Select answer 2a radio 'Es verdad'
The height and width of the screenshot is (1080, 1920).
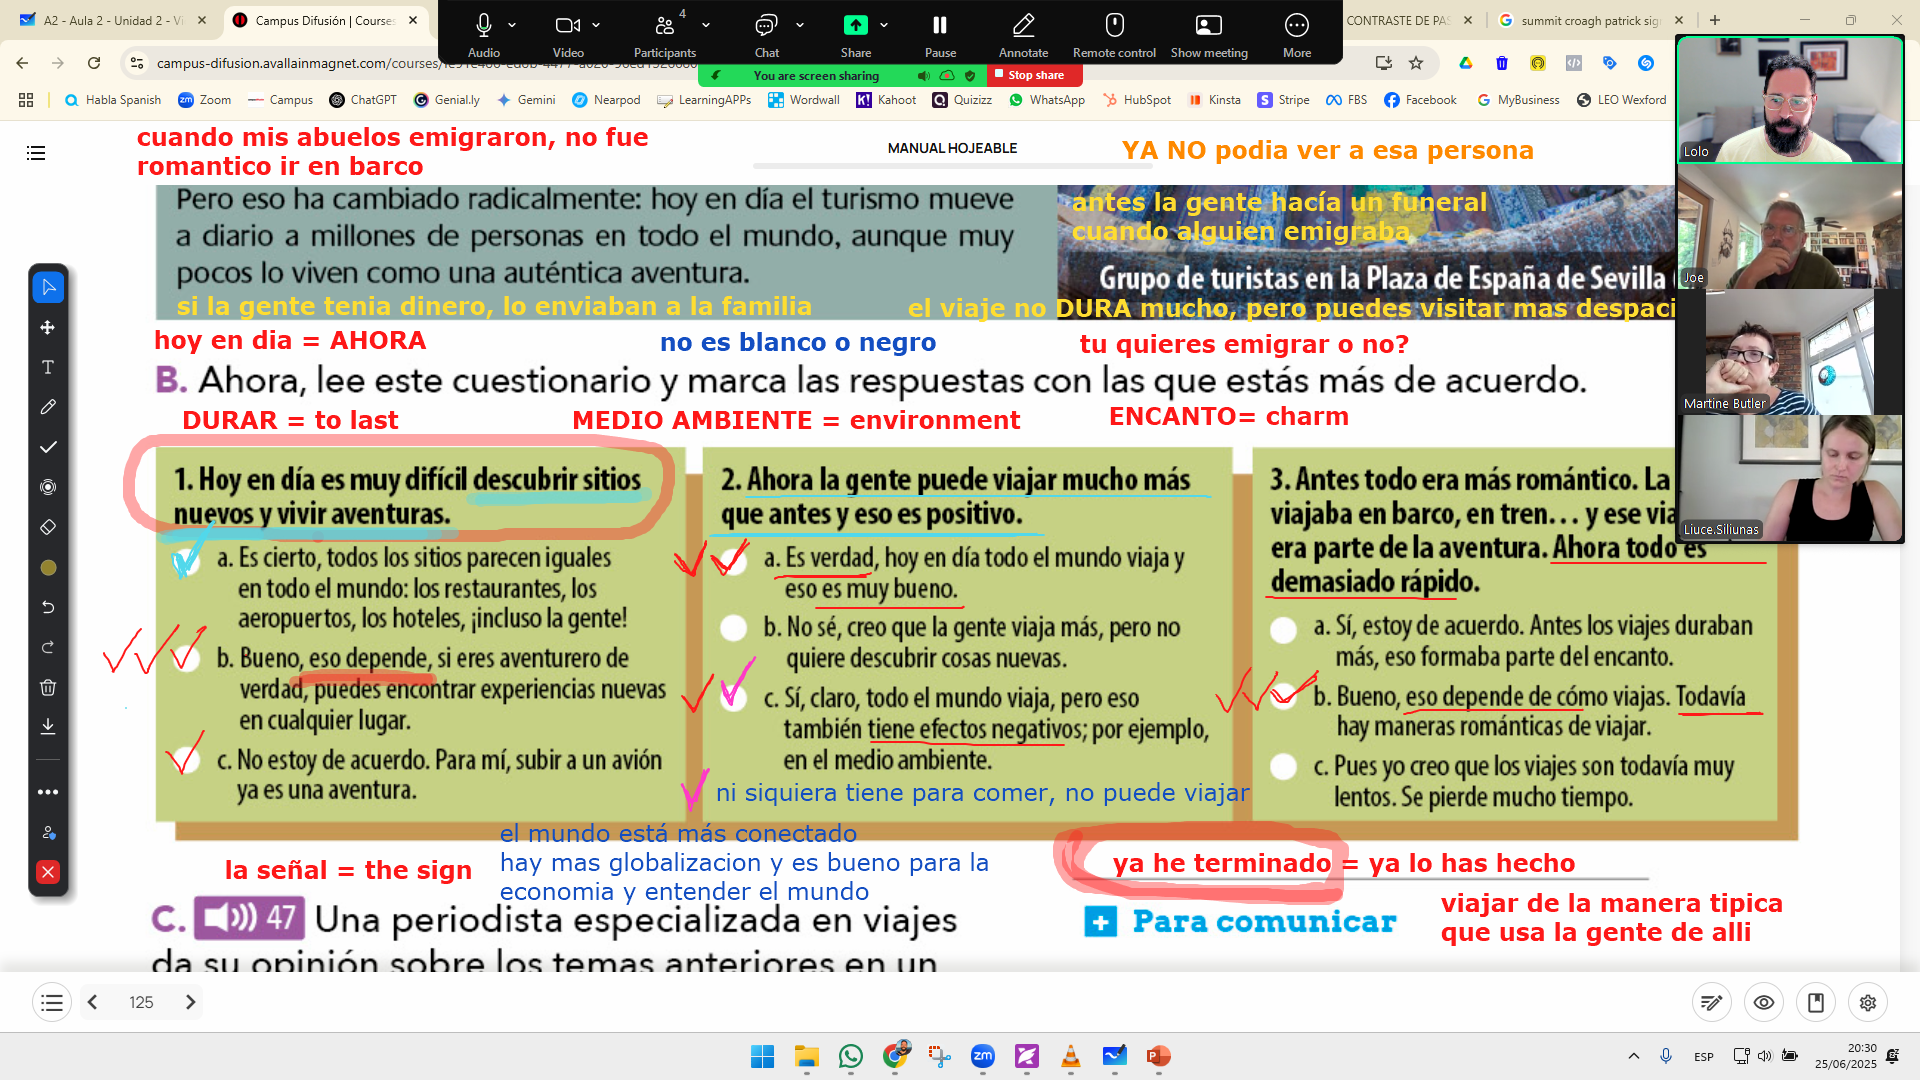tap(734, 561)
